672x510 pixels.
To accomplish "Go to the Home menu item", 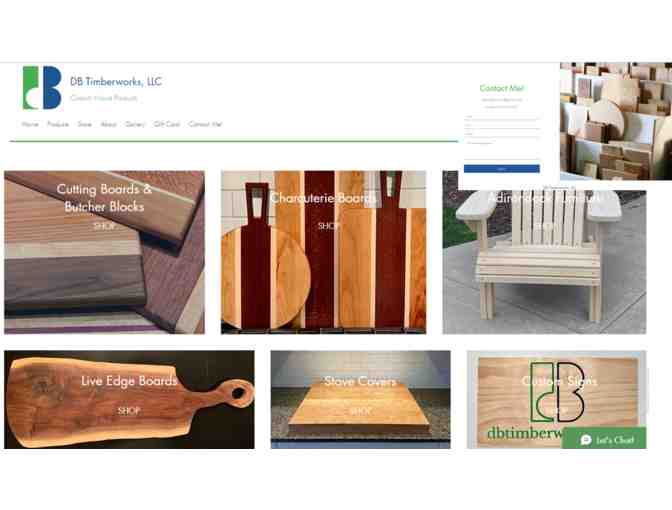I will (30, 124).
